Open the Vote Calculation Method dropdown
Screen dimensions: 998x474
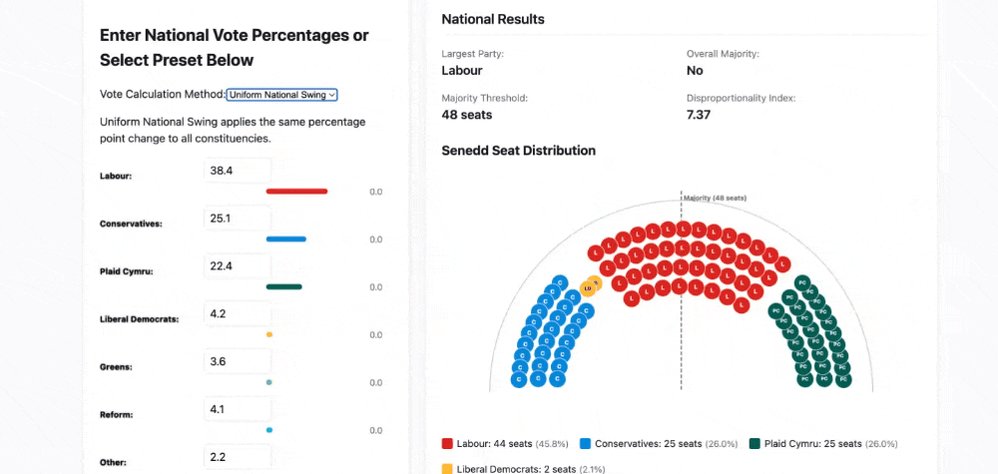click(282, 95)
